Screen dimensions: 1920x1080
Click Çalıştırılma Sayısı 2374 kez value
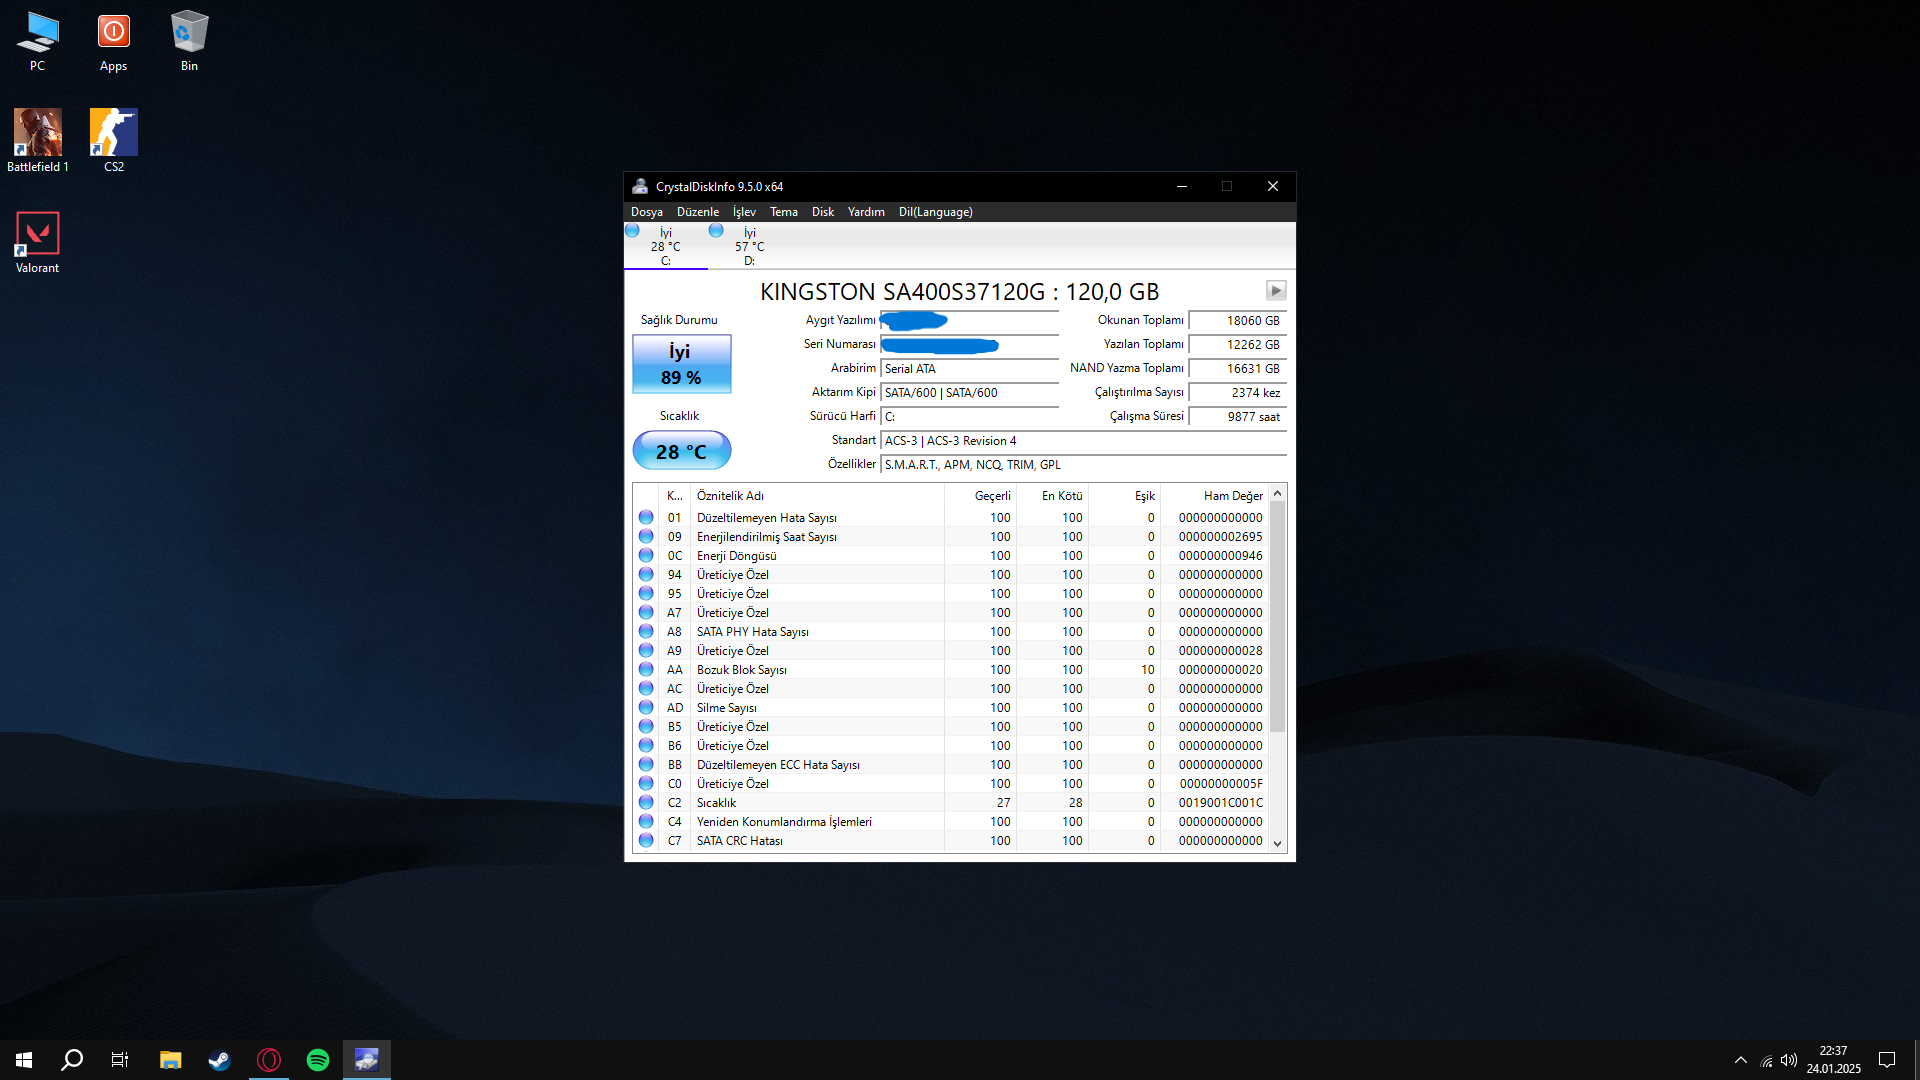point(1237,393)
